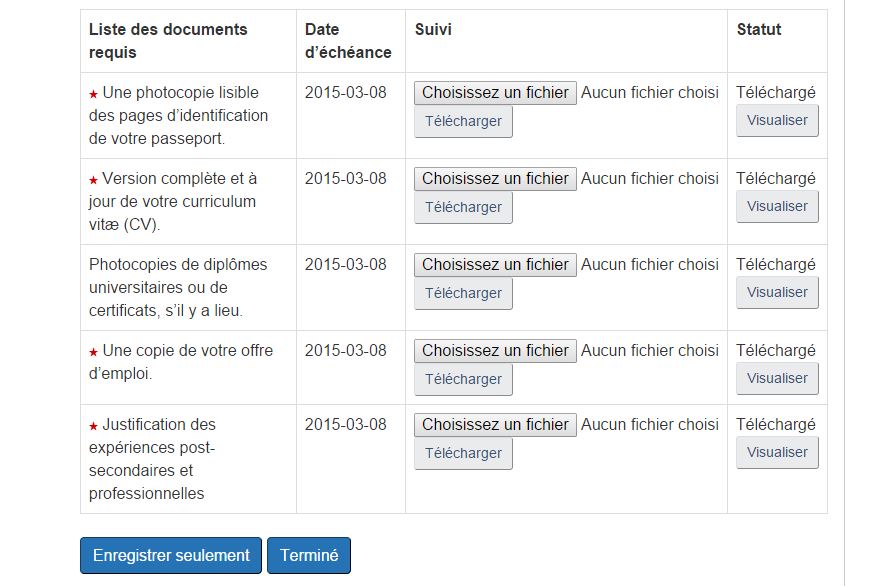Choose a file for the offre d'emploi
Screen dimensions: 874x586
tap(495, 351)
